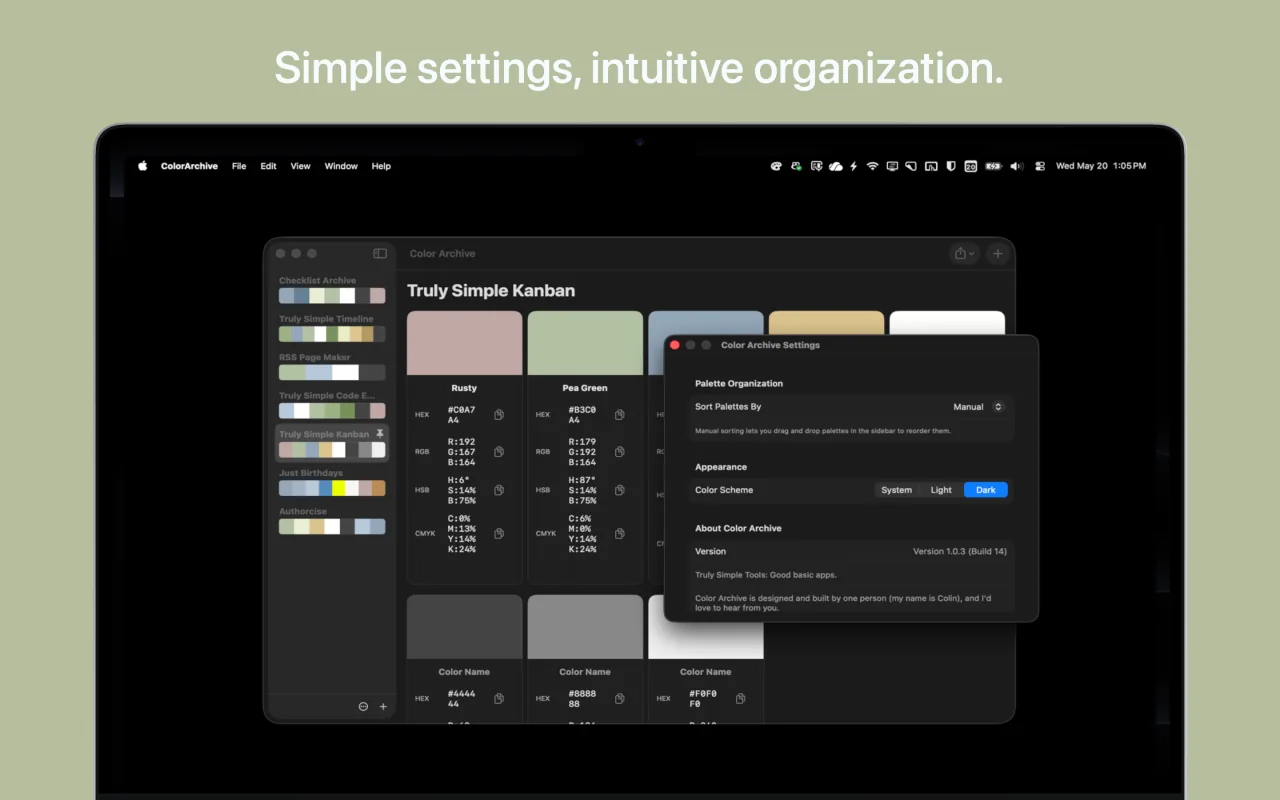Open the Wi-Fi menu bar icon
Image resolution: width=1280 pixels, height=800 pixels.
point(872,166)
